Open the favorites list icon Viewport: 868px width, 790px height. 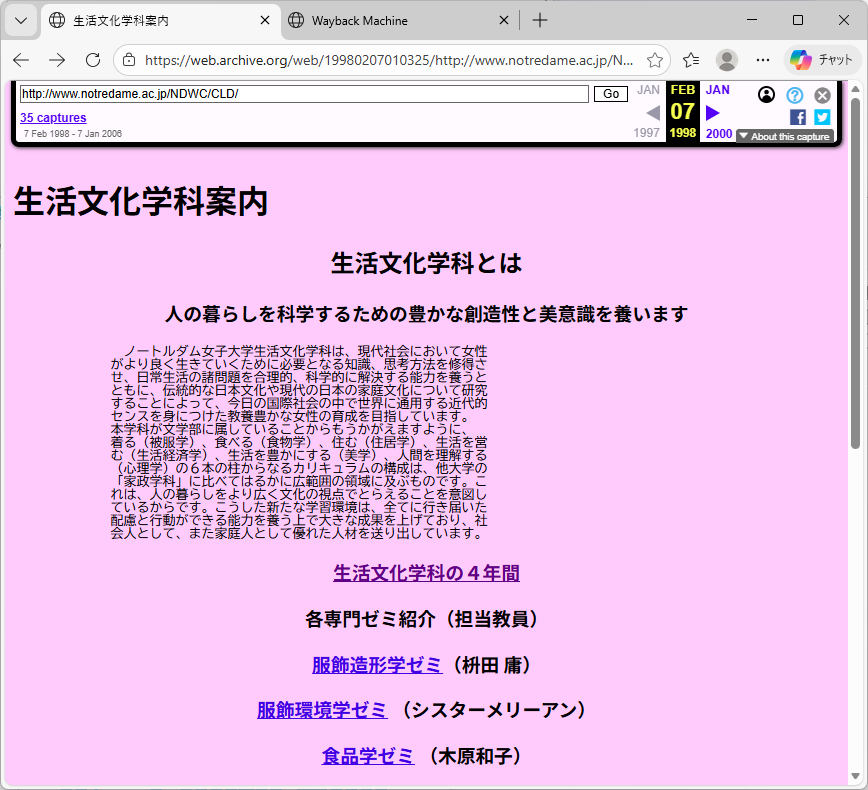pos(691,60)
